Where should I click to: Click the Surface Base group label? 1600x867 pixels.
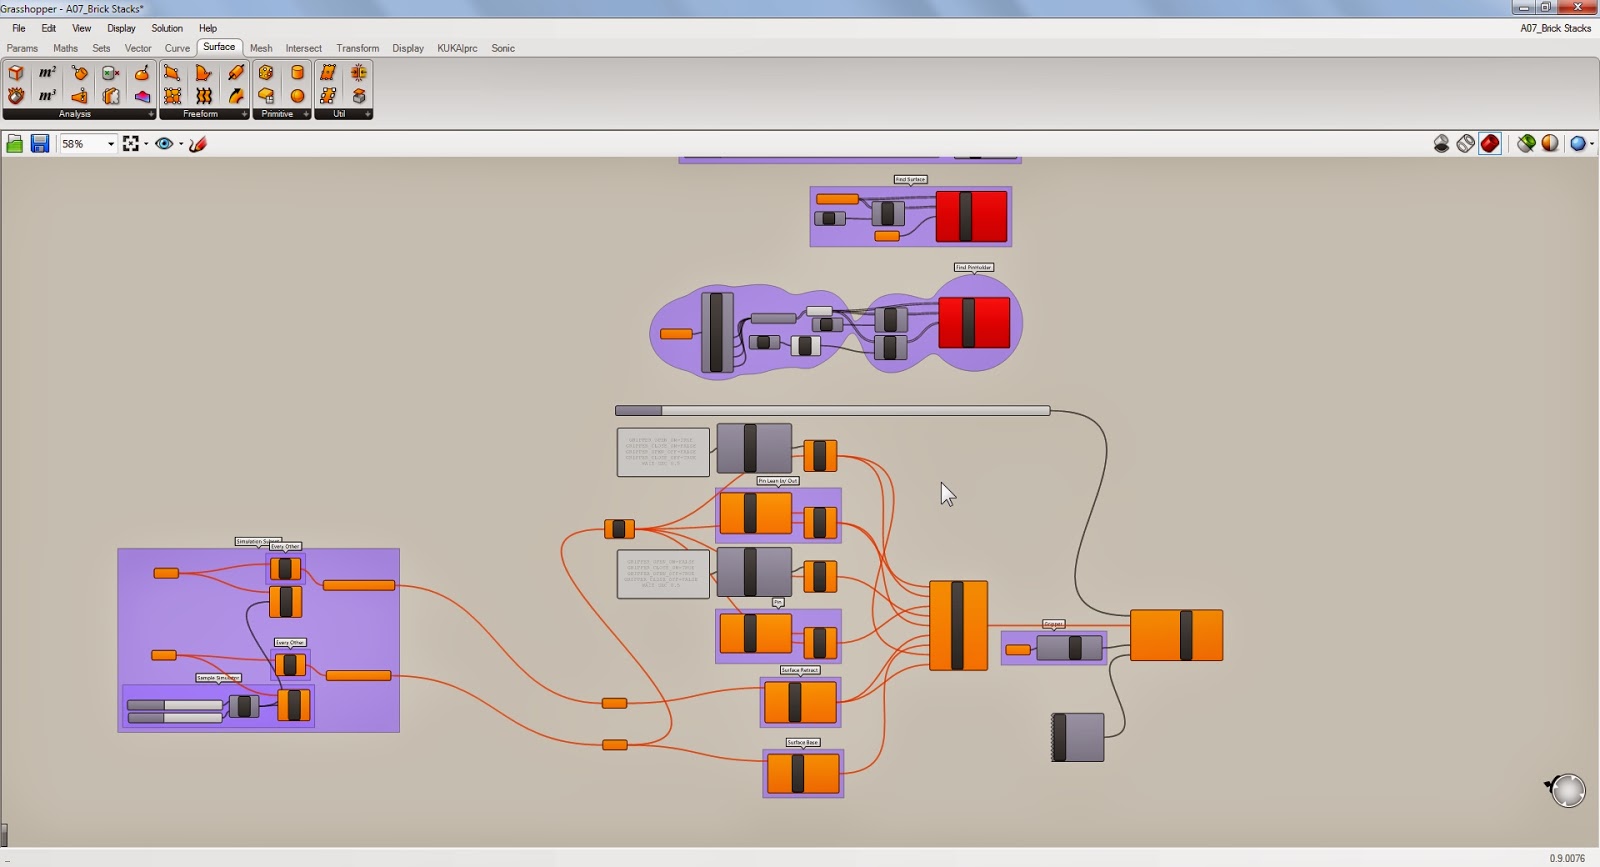tap(803, 742)
